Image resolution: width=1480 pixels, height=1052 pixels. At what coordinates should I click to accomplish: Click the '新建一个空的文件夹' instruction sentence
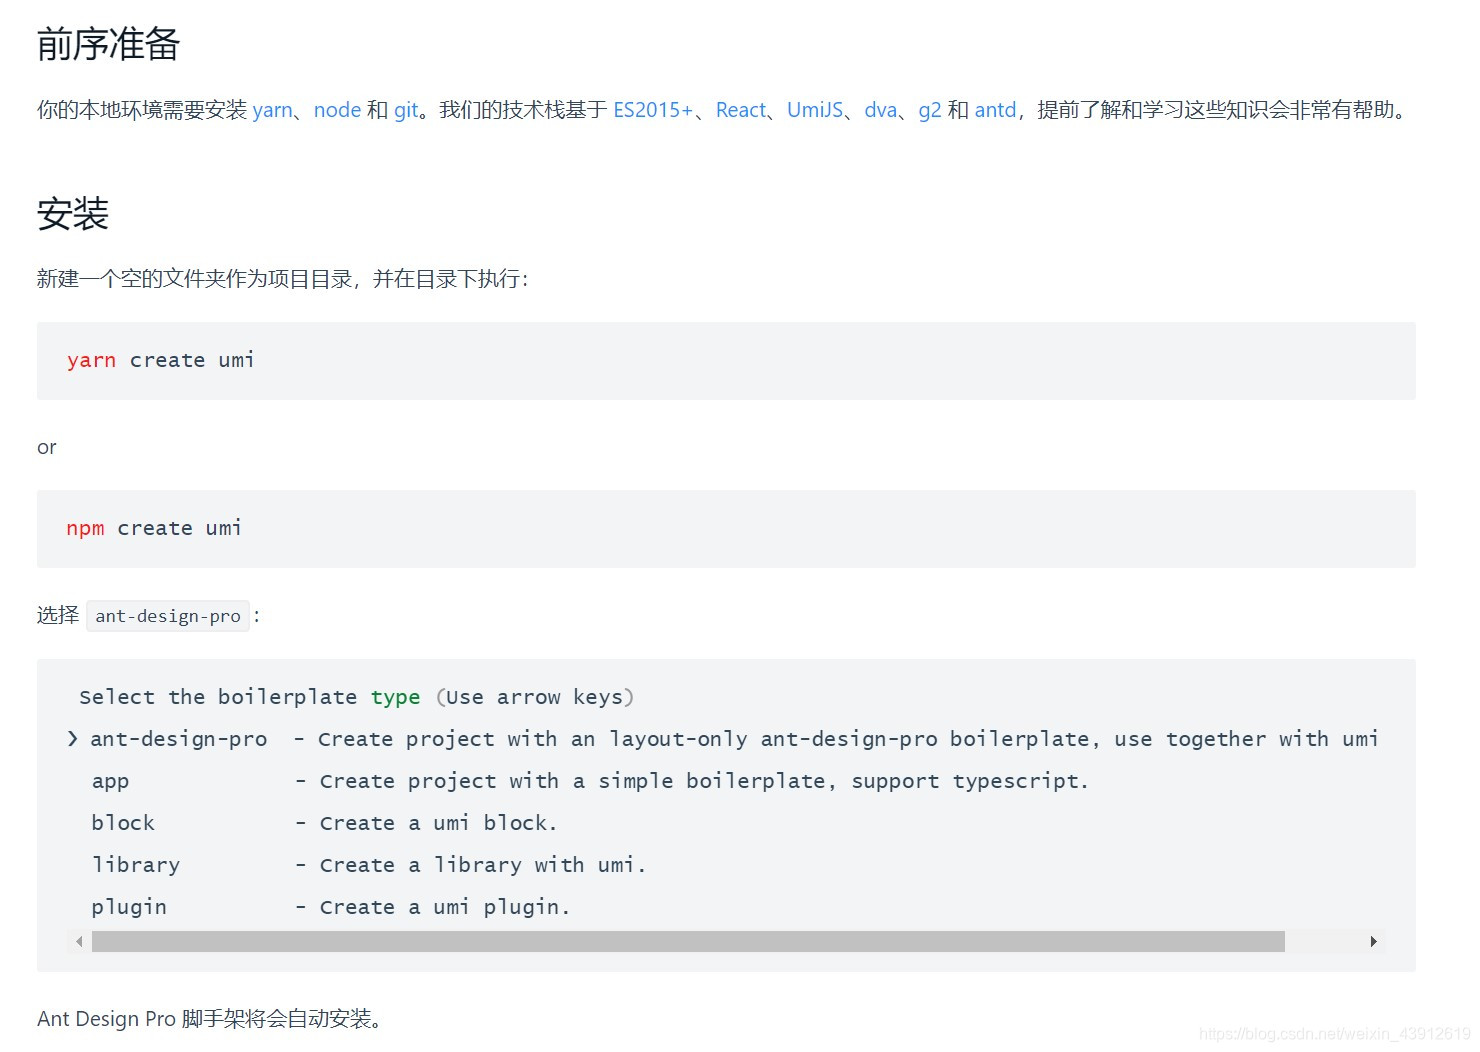point(282,279)
